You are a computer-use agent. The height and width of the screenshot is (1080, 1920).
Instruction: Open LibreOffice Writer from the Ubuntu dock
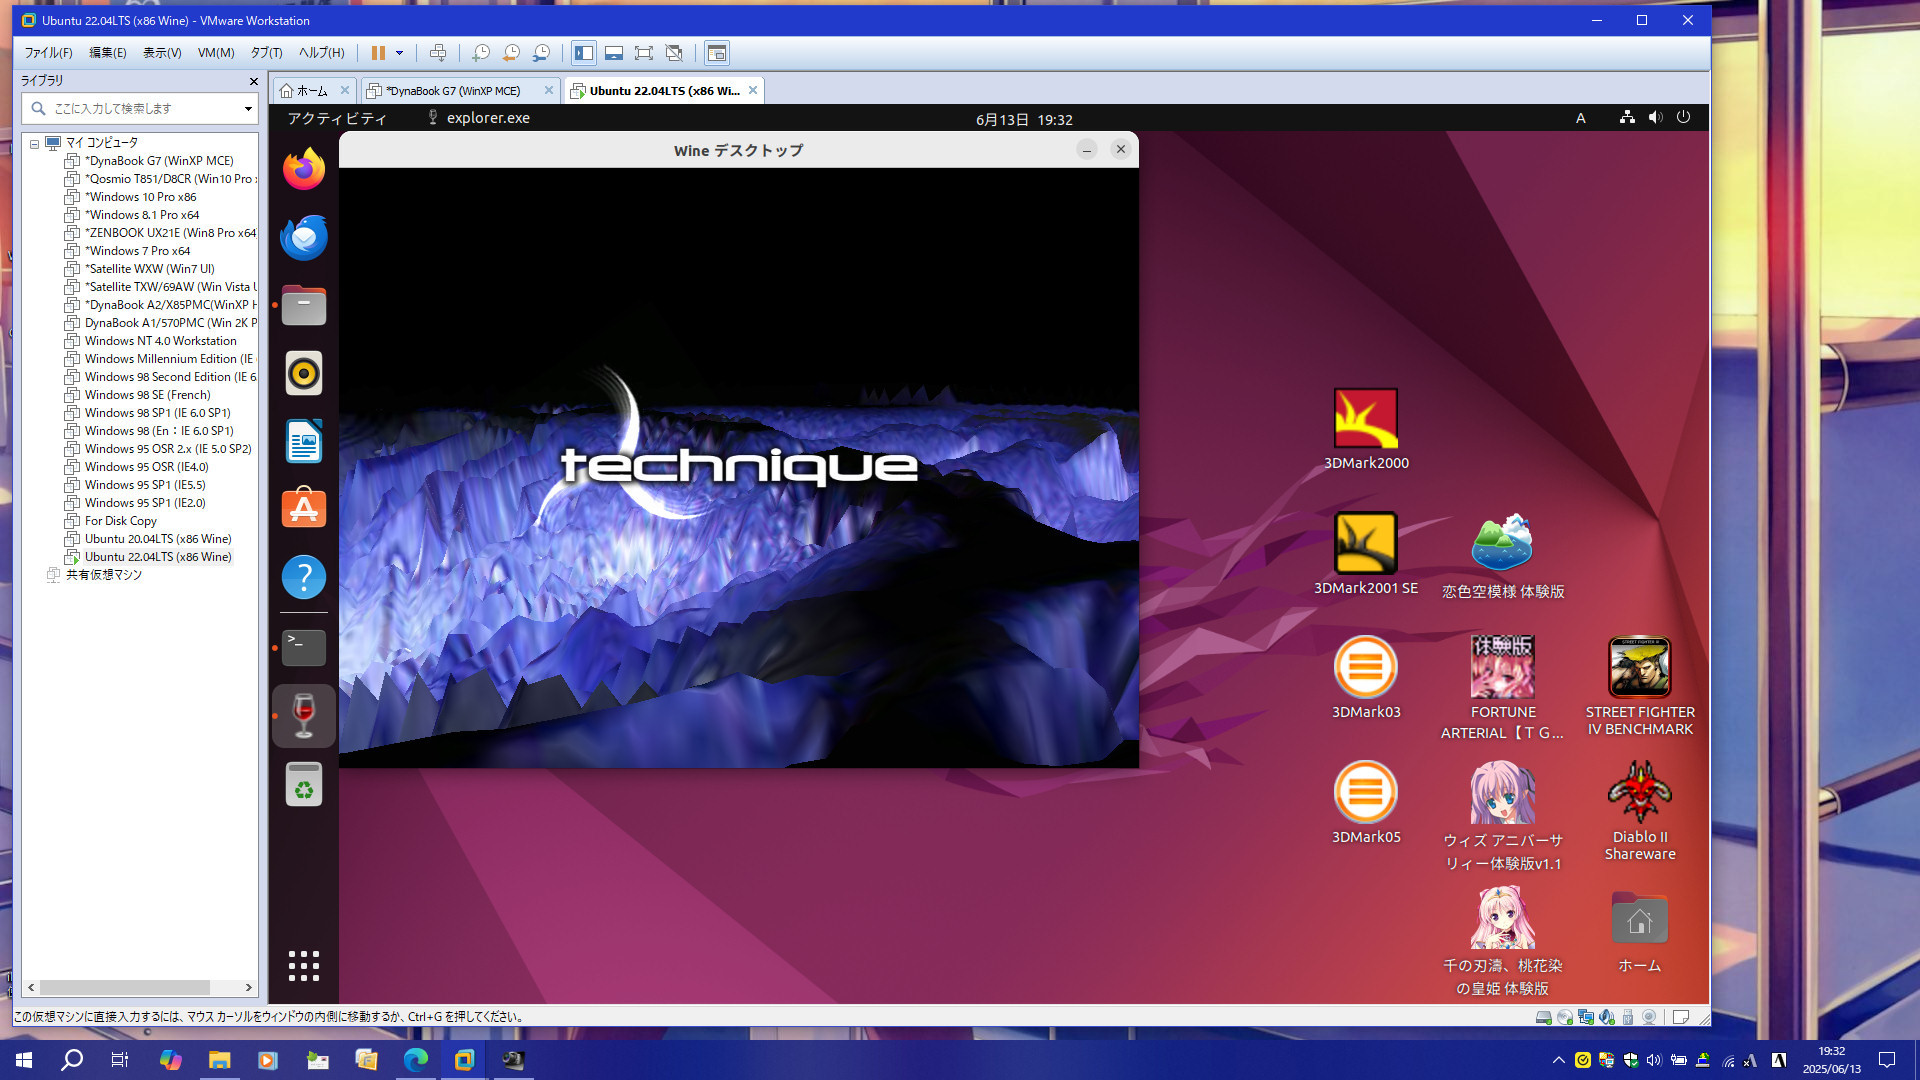304,441
